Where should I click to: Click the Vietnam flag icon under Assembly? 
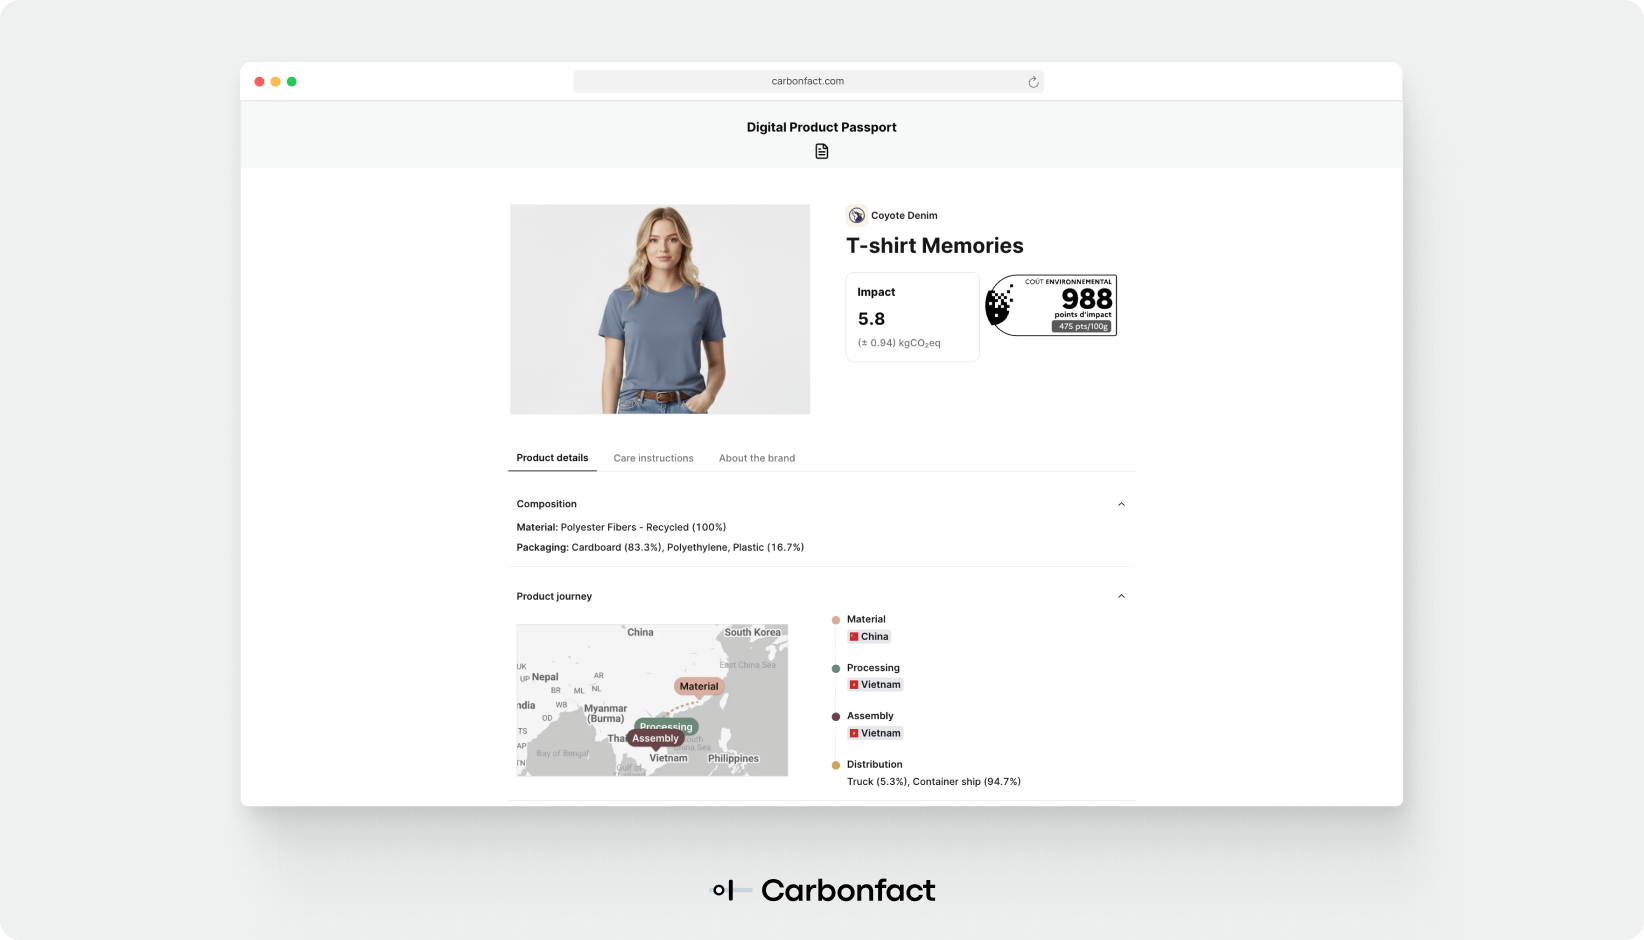pos(854,733)
